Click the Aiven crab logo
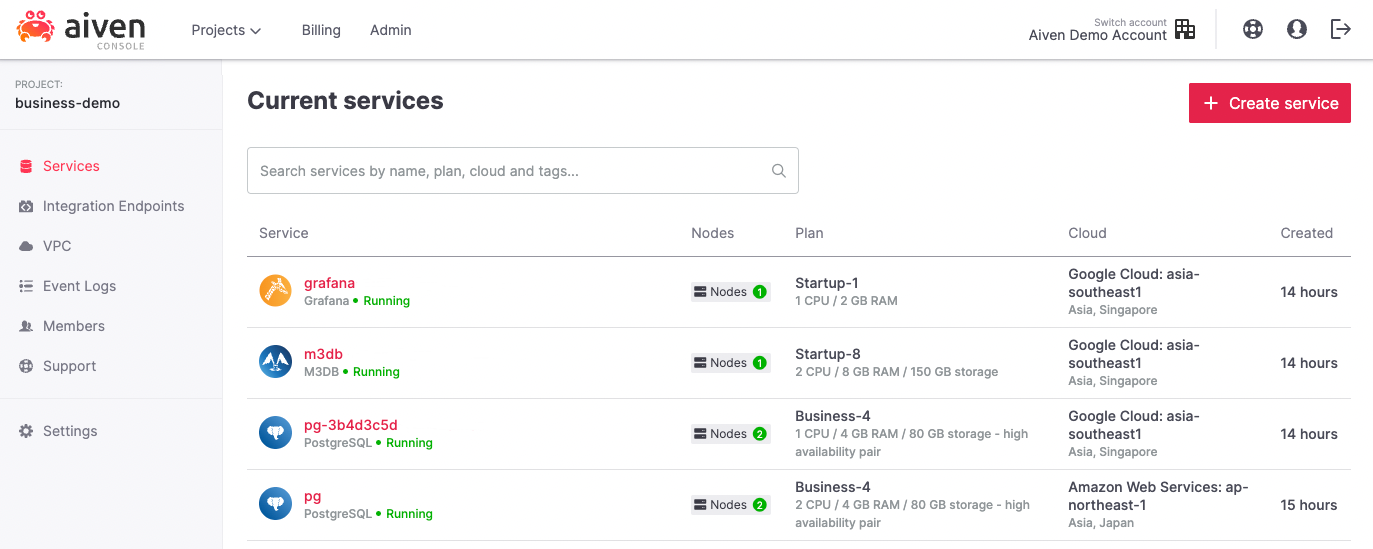This screenshot has width=1373, height=549. tap(36, 27)
